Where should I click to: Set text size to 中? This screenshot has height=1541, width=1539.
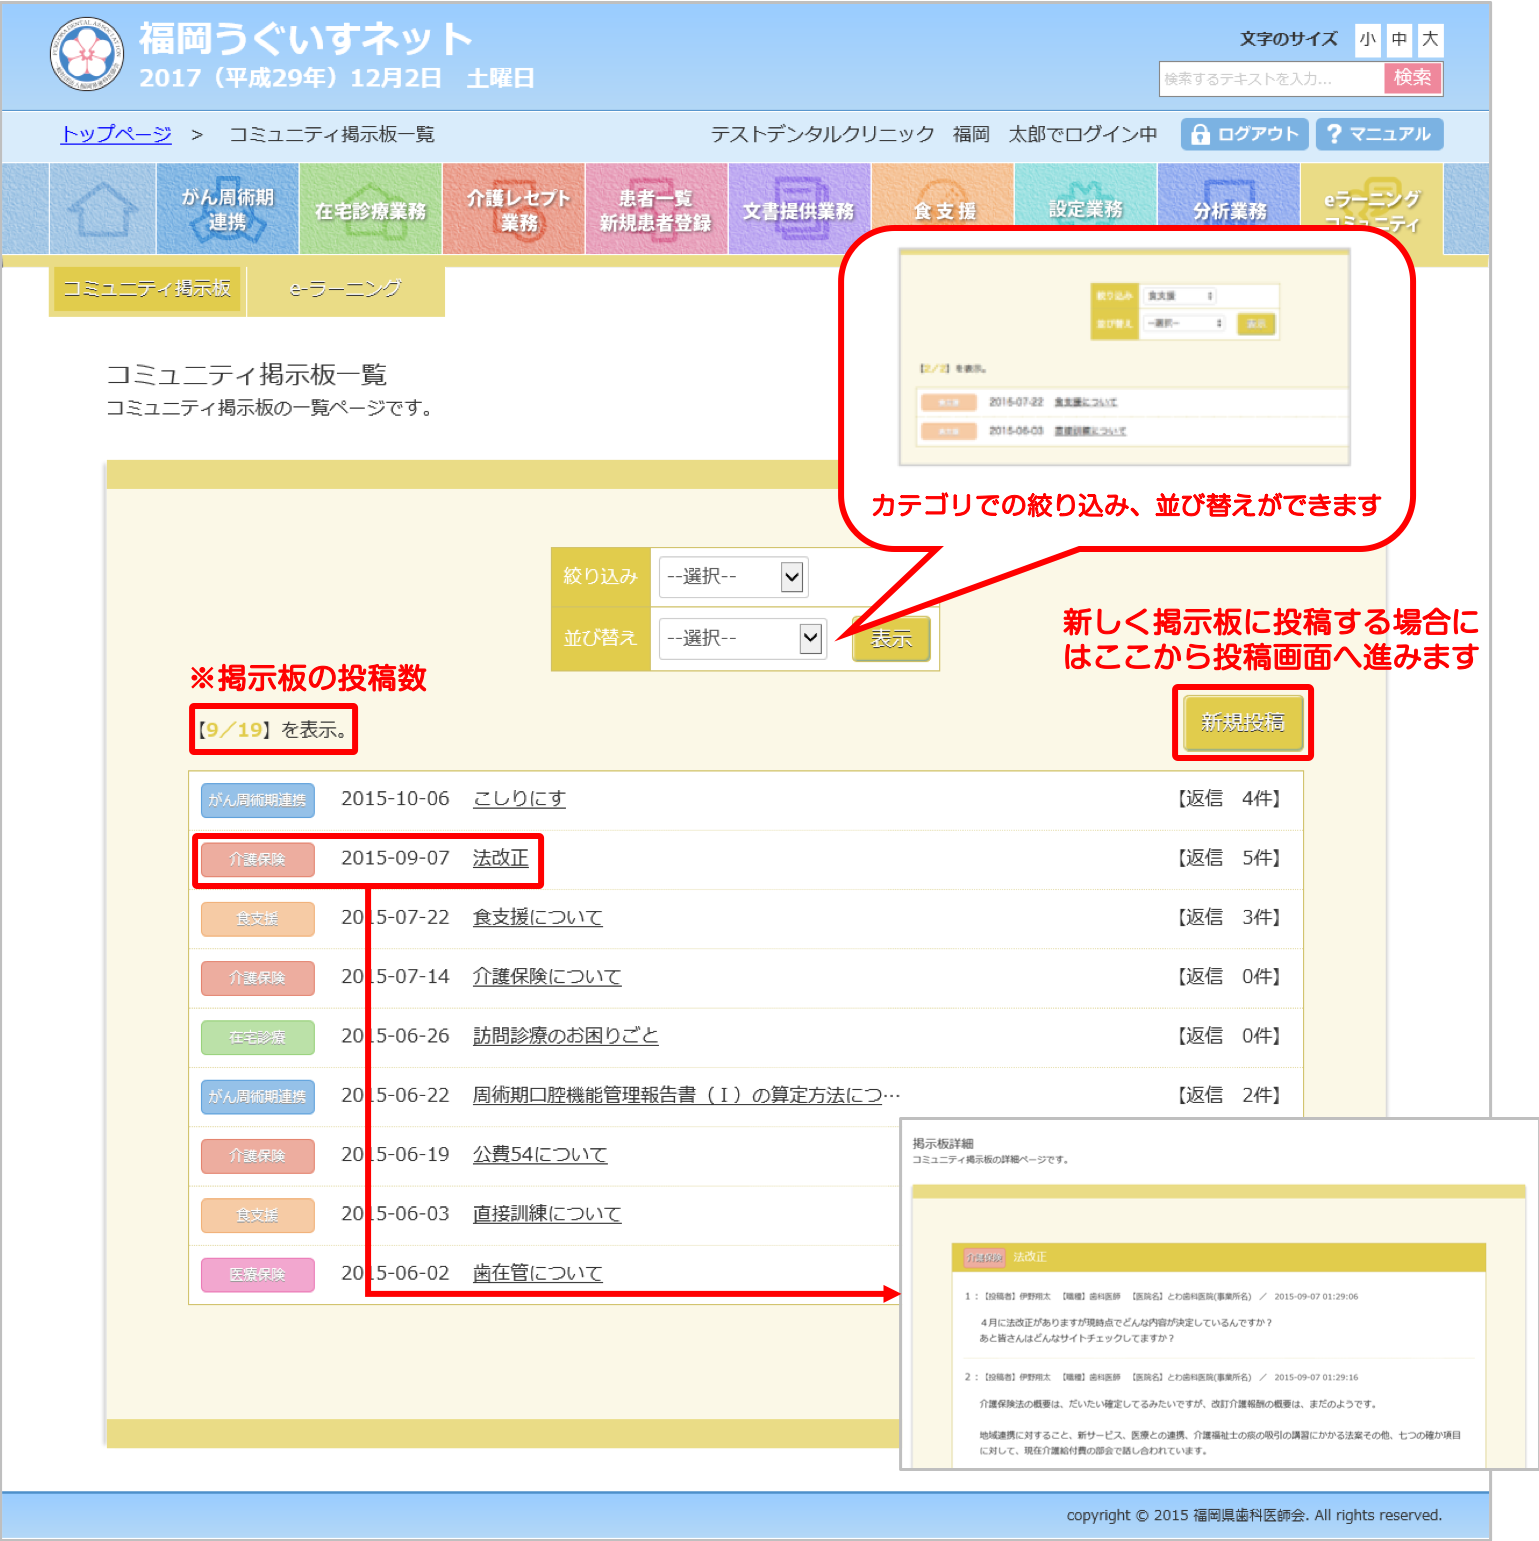pos(1399,39)
